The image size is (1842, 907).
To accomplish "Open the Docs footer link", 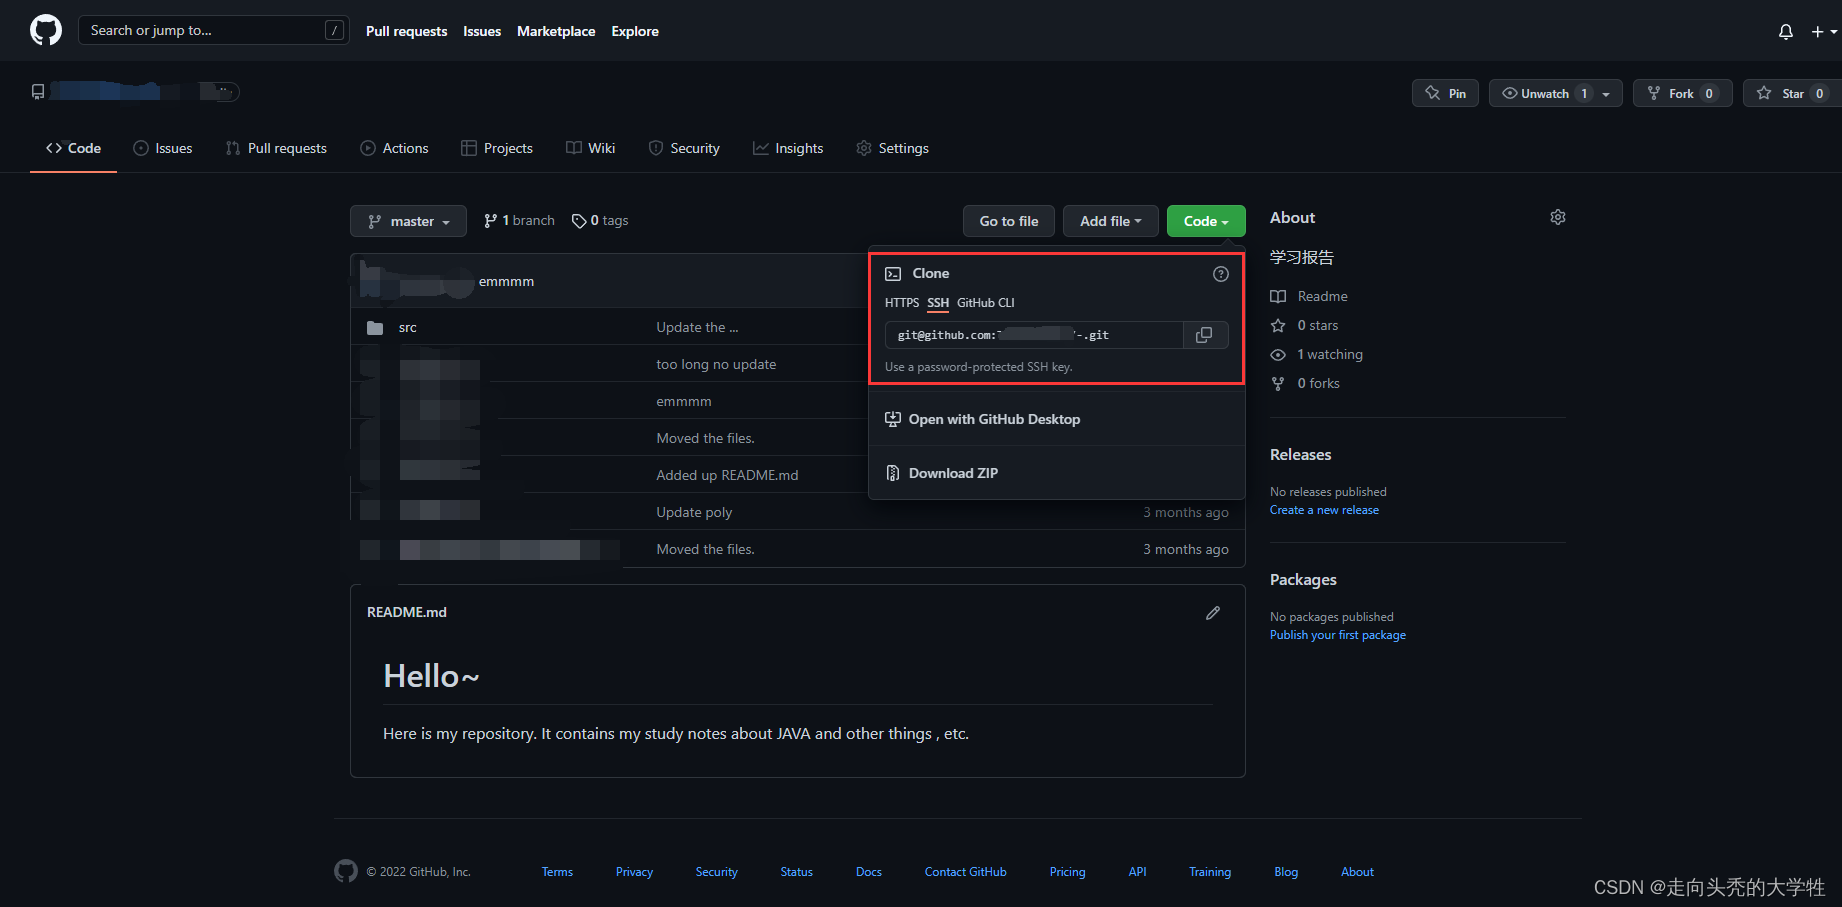I will [869, 872].
